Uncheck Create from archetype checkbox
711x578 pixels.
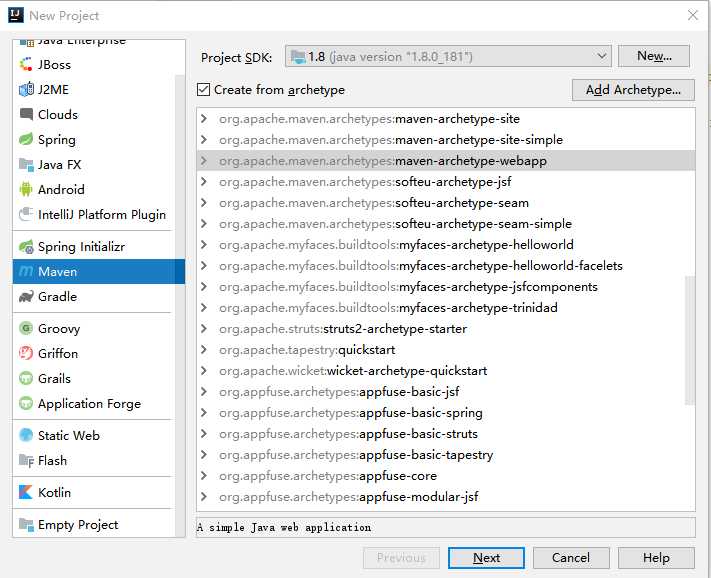coord(204,89)
